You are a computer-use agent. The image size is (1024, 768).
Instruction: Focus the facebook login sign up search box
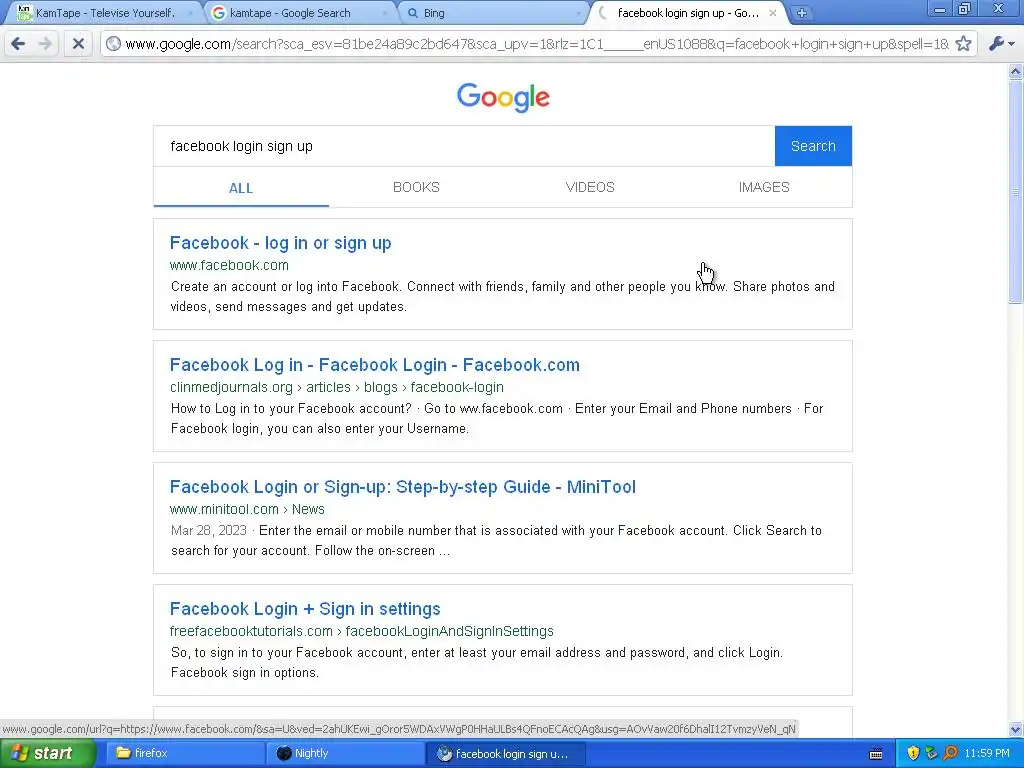(x=464, y=146)
